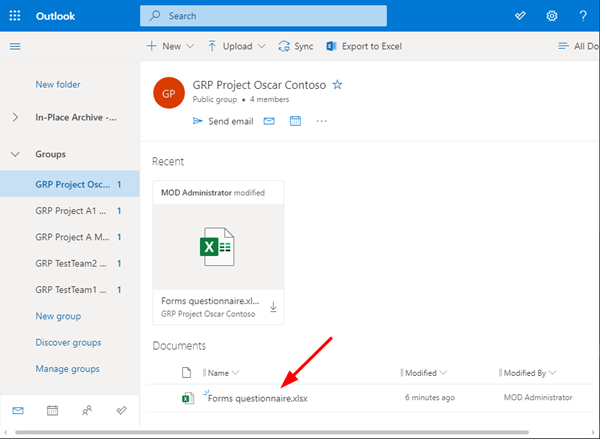The image size is (600, 439).
Task: Click 'MOD Administrator' in Modified By column
Action: point(538,398)
